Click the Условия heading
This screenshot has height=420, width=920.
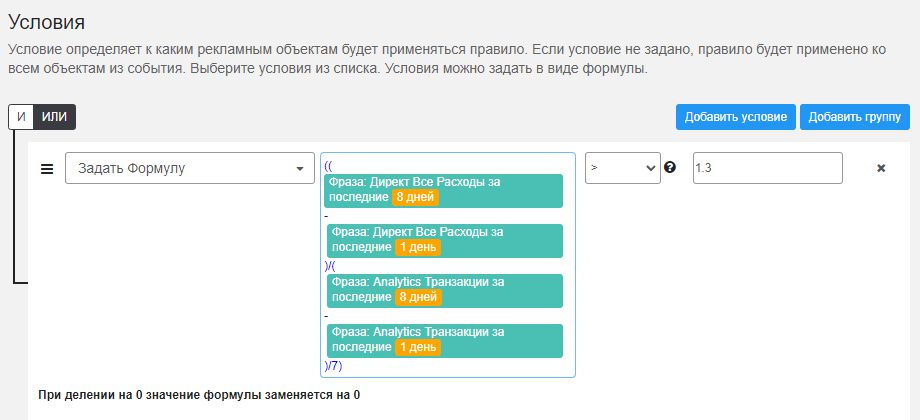coord(47,22)
